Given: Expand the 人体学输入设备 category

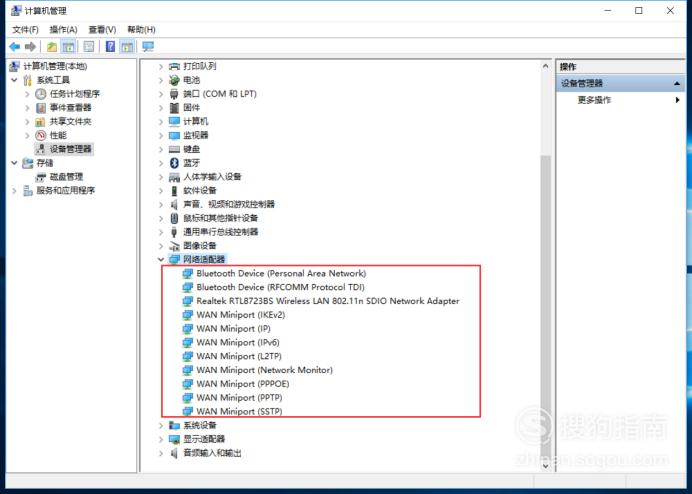Looking at the screenshot, I should pyautogui.click(x=161, y=177).
